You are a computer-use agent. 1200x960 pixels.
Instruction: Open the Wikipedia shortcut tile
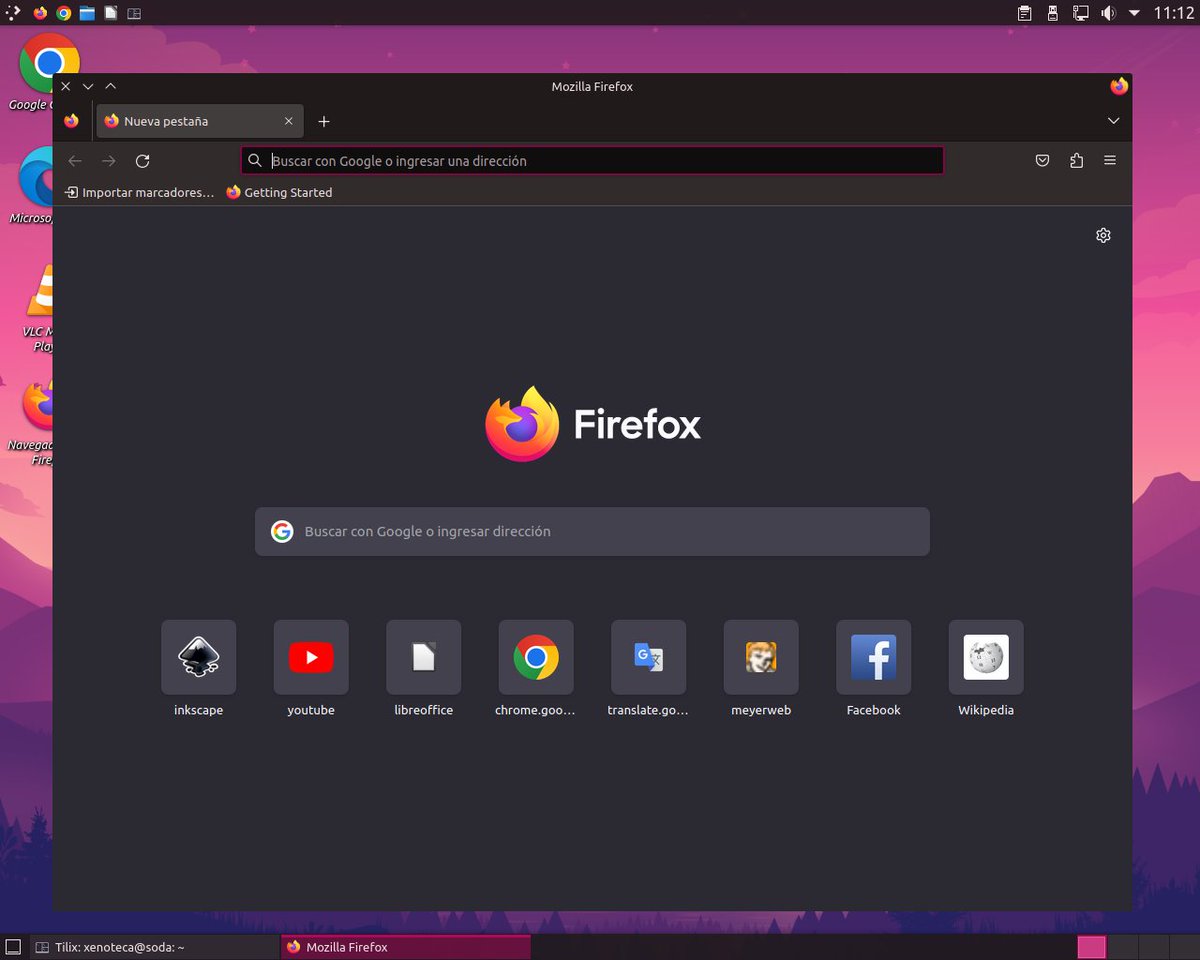click(986, 657)
